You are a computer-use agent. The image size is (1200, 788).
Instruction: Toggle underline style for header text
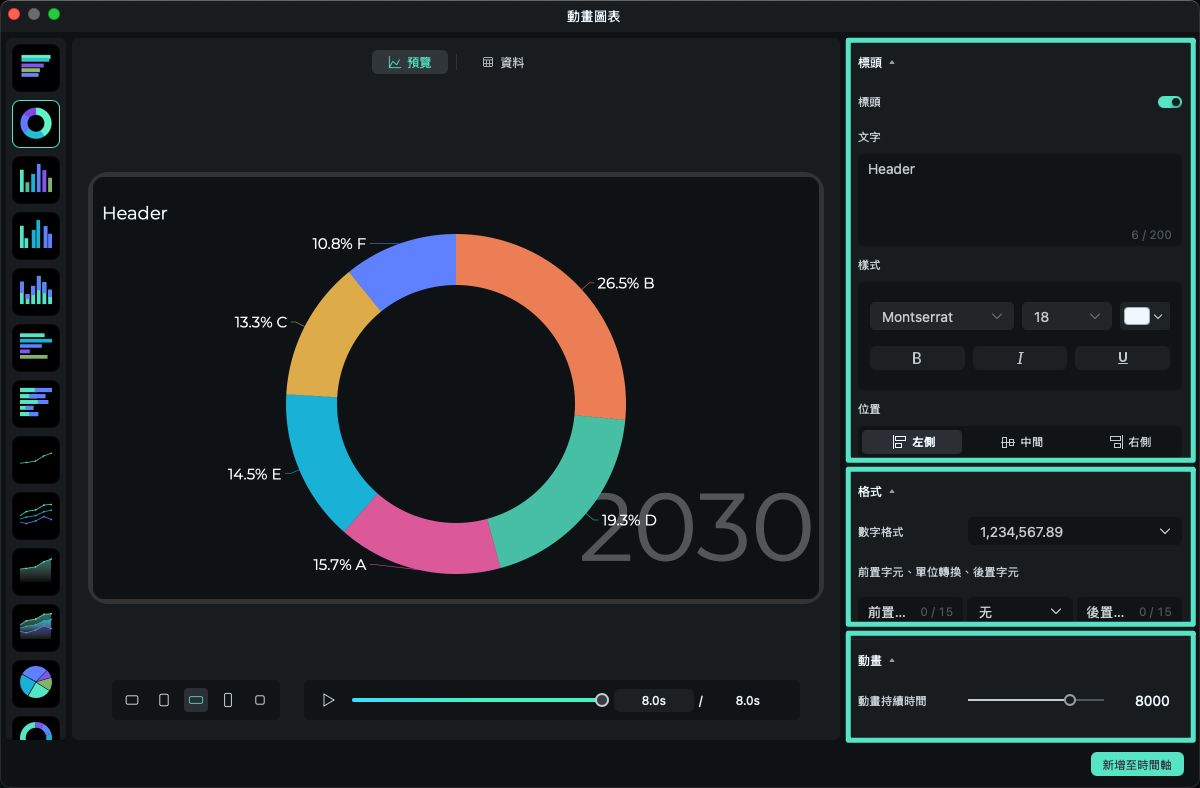coord(1122,358)
